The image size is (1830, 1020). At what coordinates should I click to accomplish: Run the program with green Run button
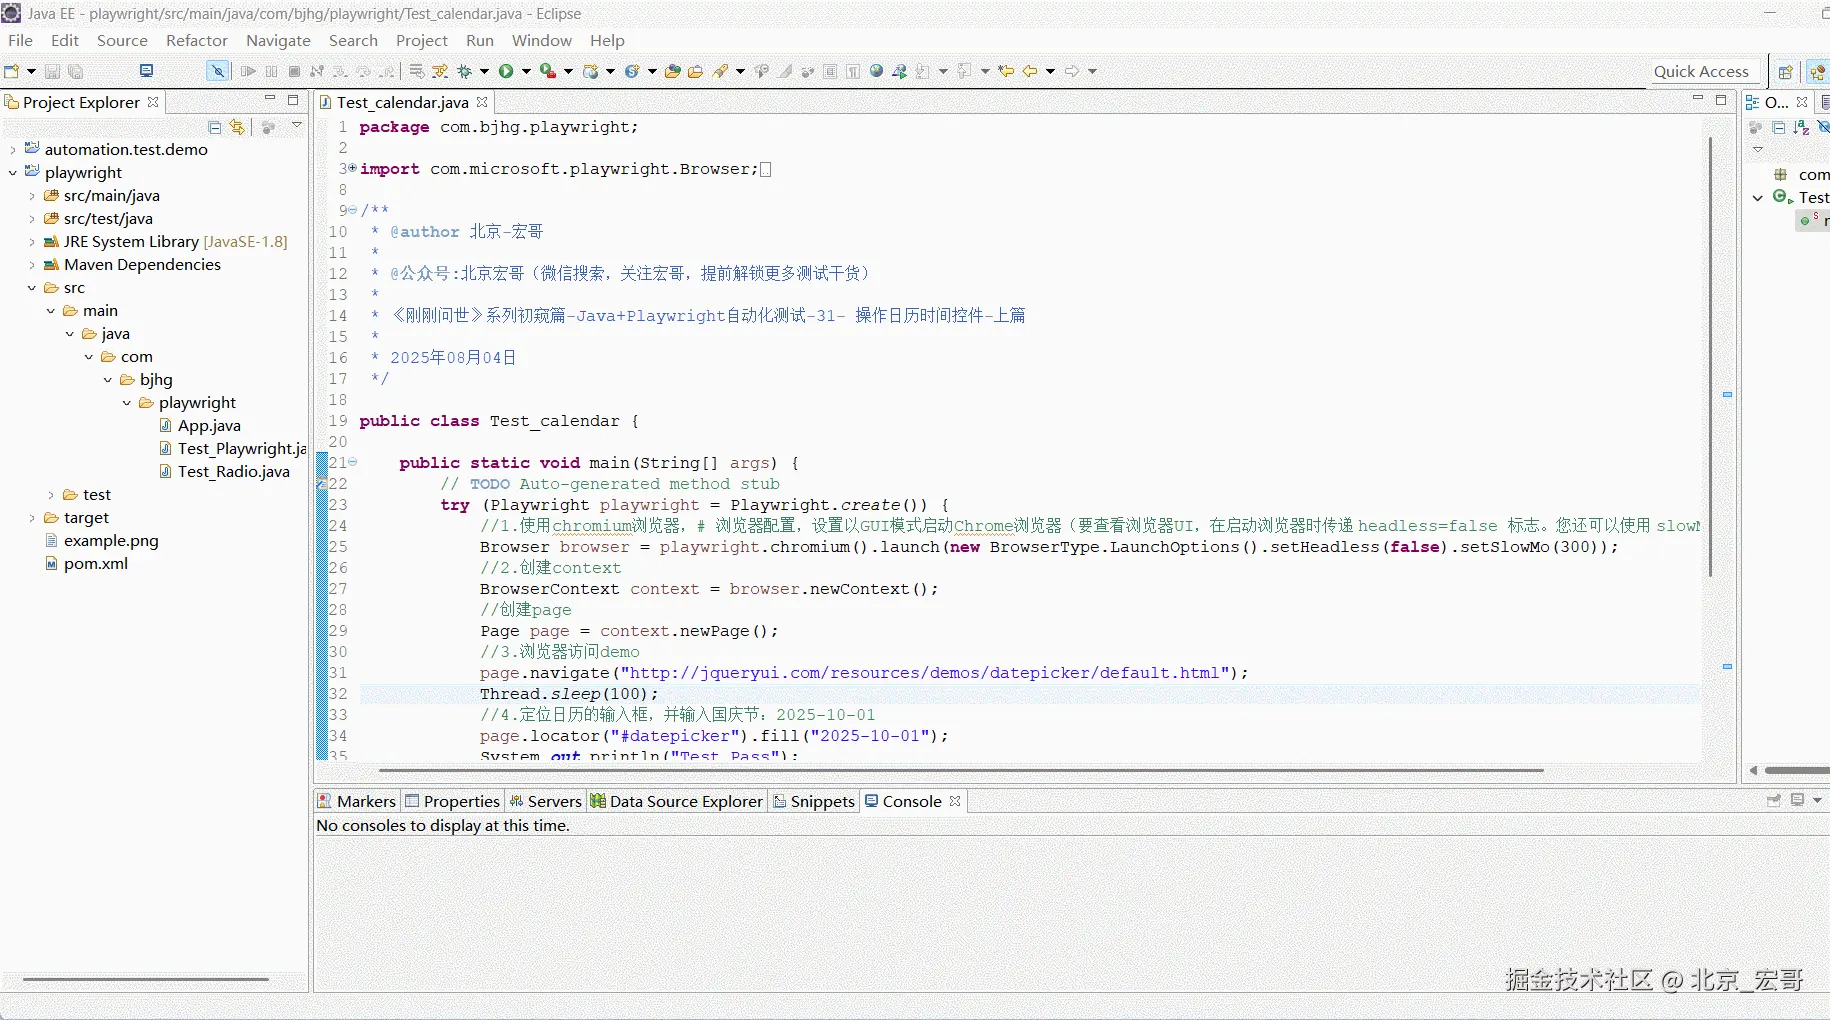coord(506,71)
